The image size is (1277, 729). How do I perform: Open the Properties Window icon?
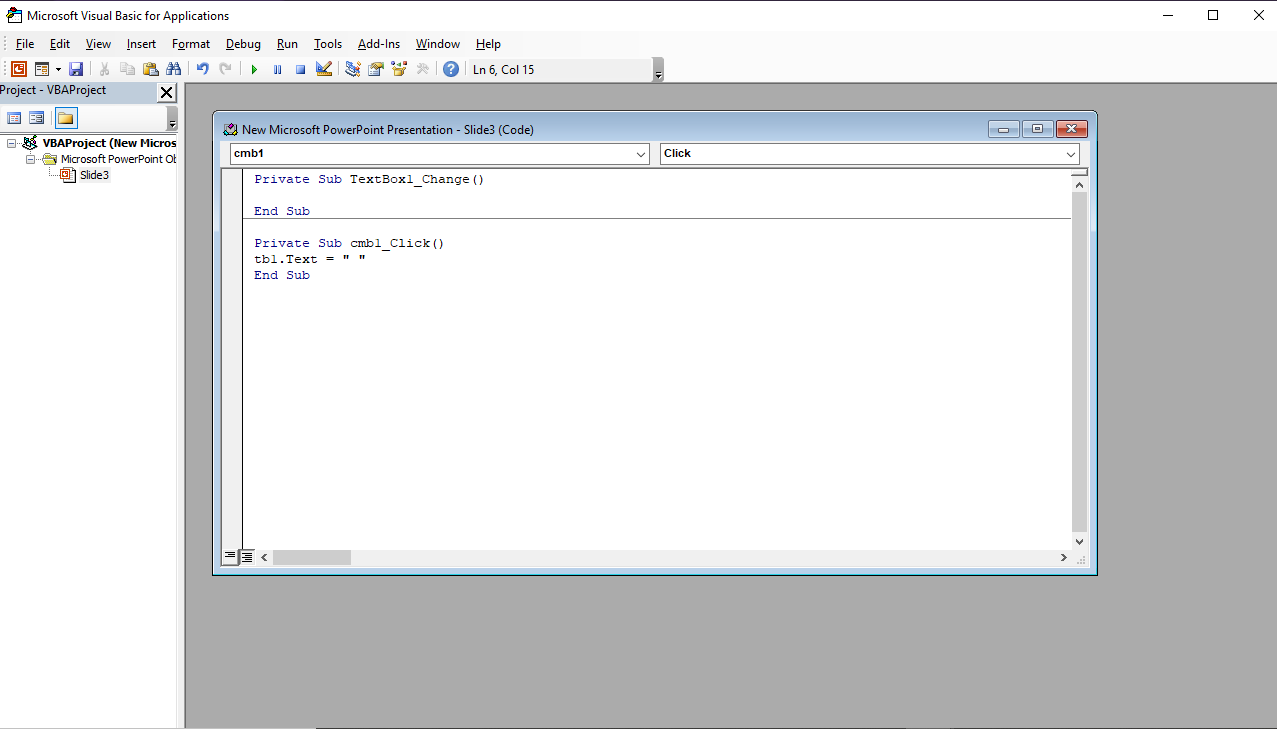376,69
